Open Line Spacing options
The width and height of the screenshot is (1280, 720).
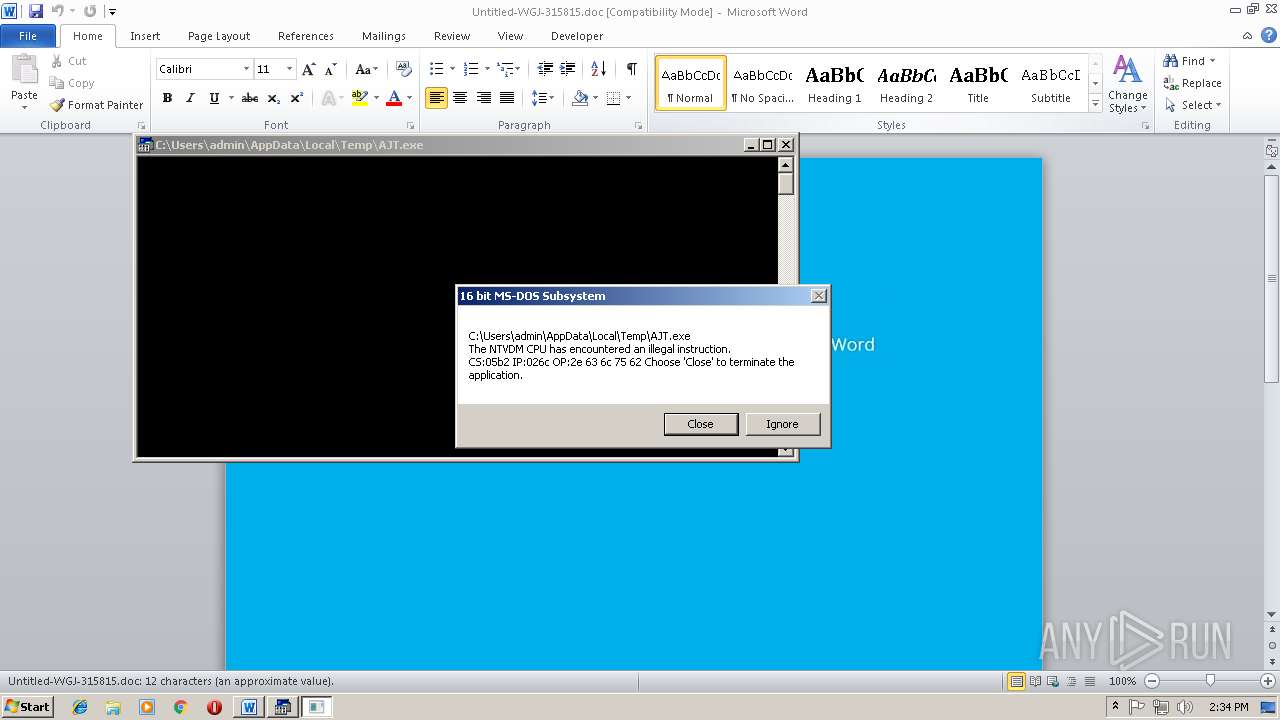pyautogui.click(x=542, y=98)
